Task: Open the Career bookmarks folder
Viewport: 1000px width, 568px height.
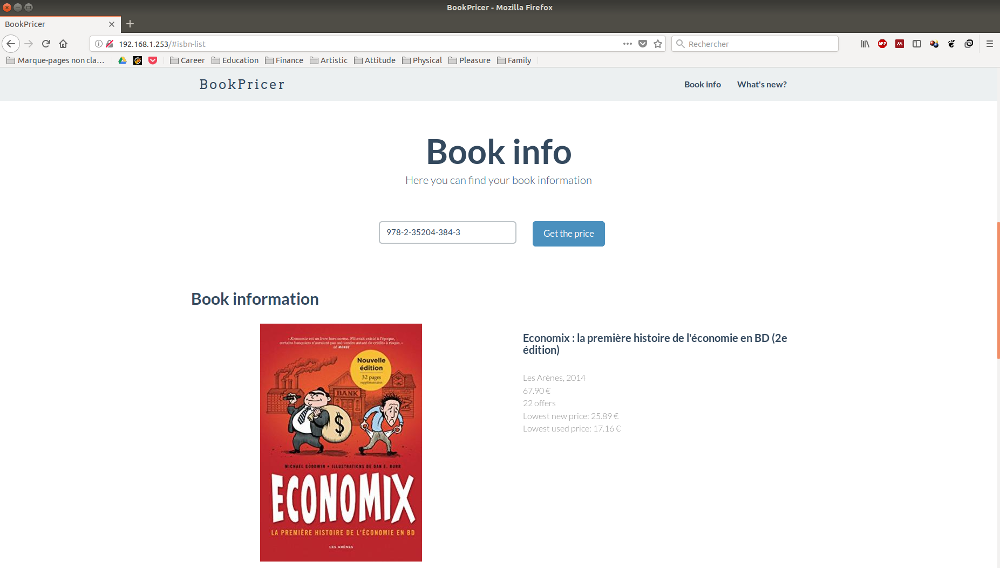Action: tap(188, 61)
